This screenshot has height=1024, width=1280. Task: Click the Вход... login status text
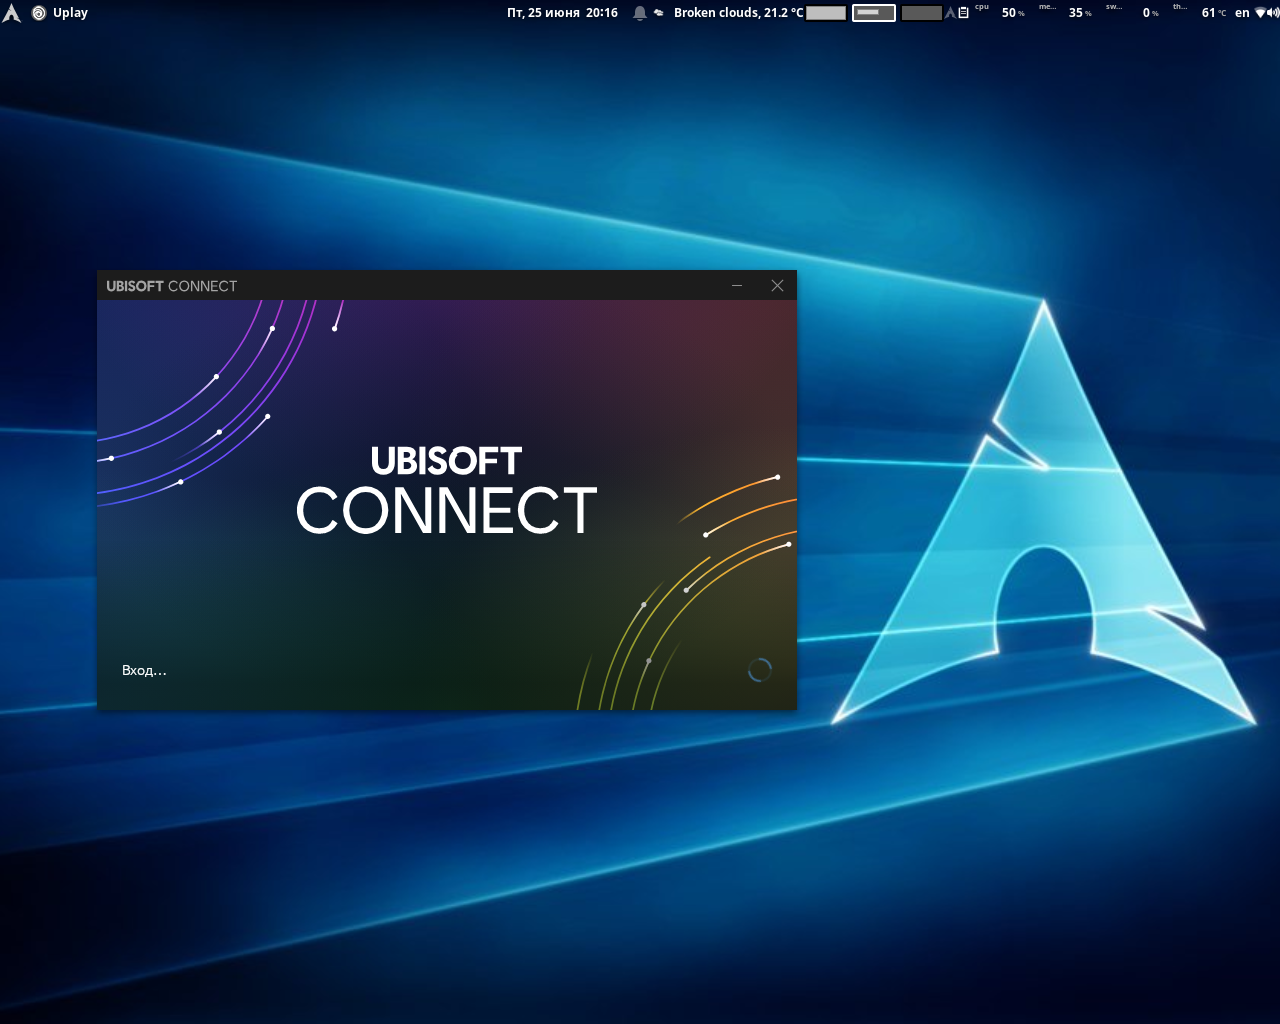click(144, 670)
